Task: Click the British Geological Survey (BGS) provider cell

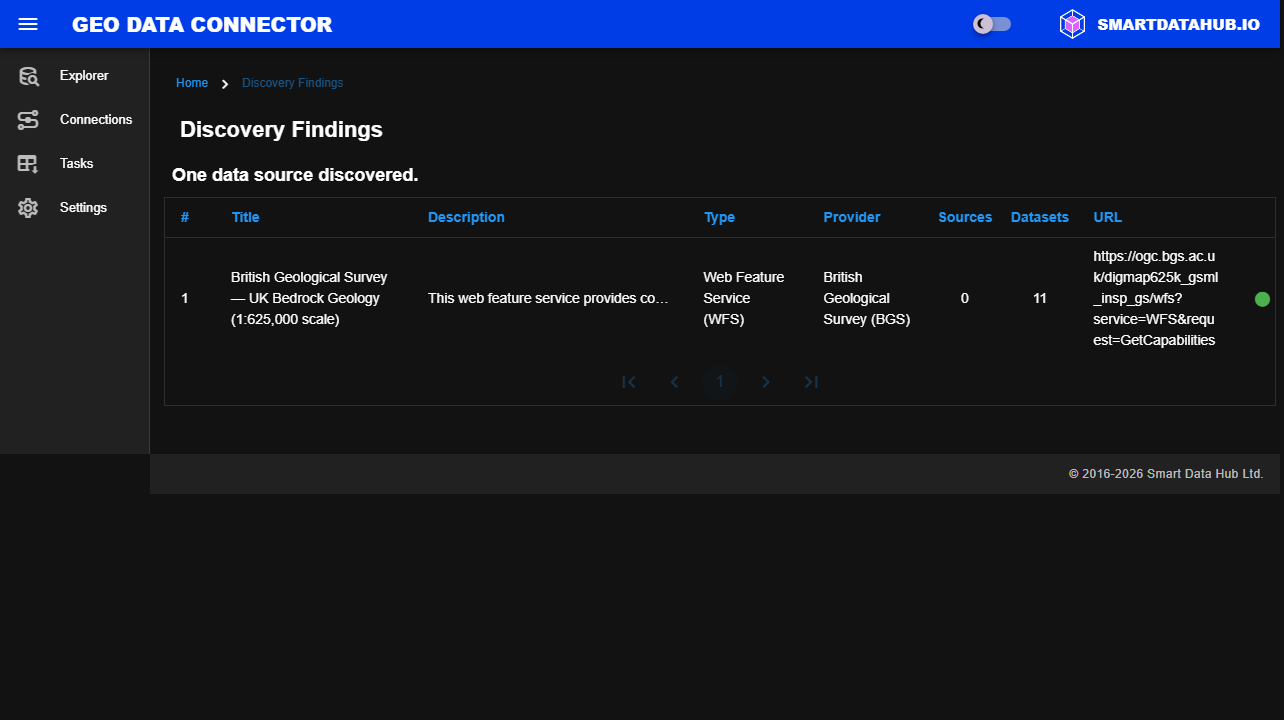Action: (867, 298)
